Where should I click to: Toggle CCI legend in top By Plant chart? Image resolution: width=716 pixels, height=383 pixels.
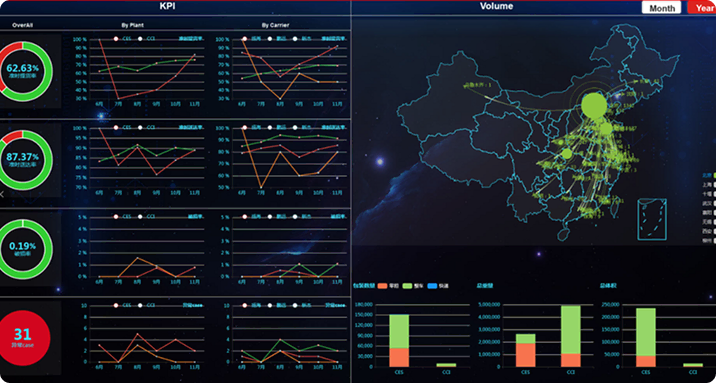pos(146,39)
